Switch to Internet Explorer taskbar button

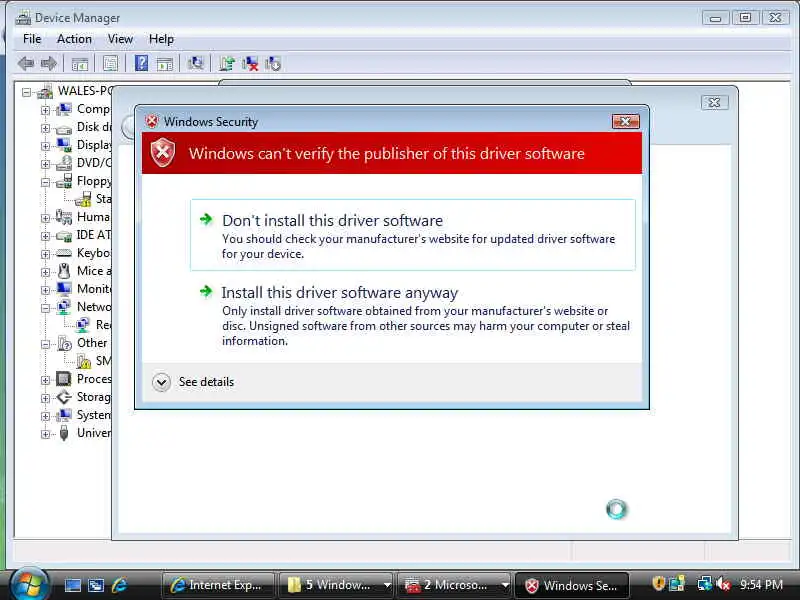click(x=218, y=585)
